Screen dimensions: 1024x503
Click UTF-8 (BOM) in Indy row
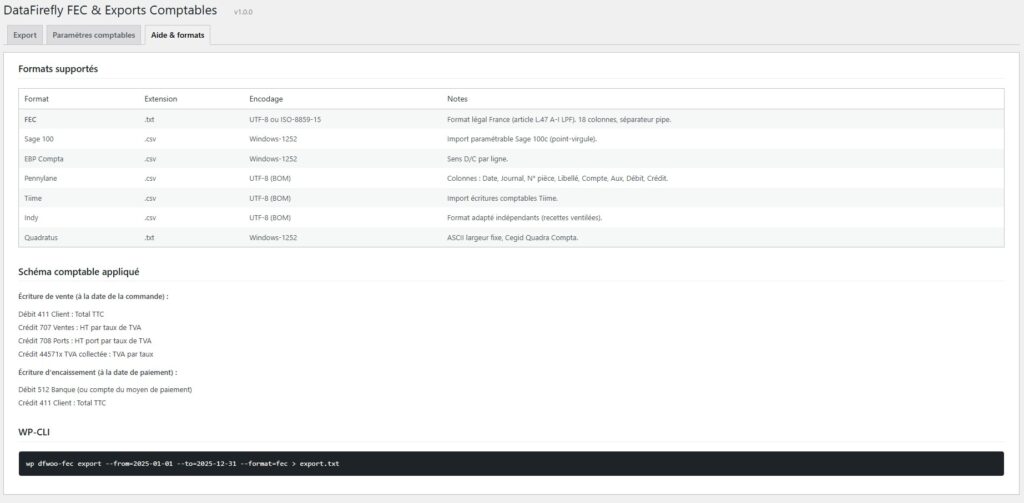click(x=270, y=218)
